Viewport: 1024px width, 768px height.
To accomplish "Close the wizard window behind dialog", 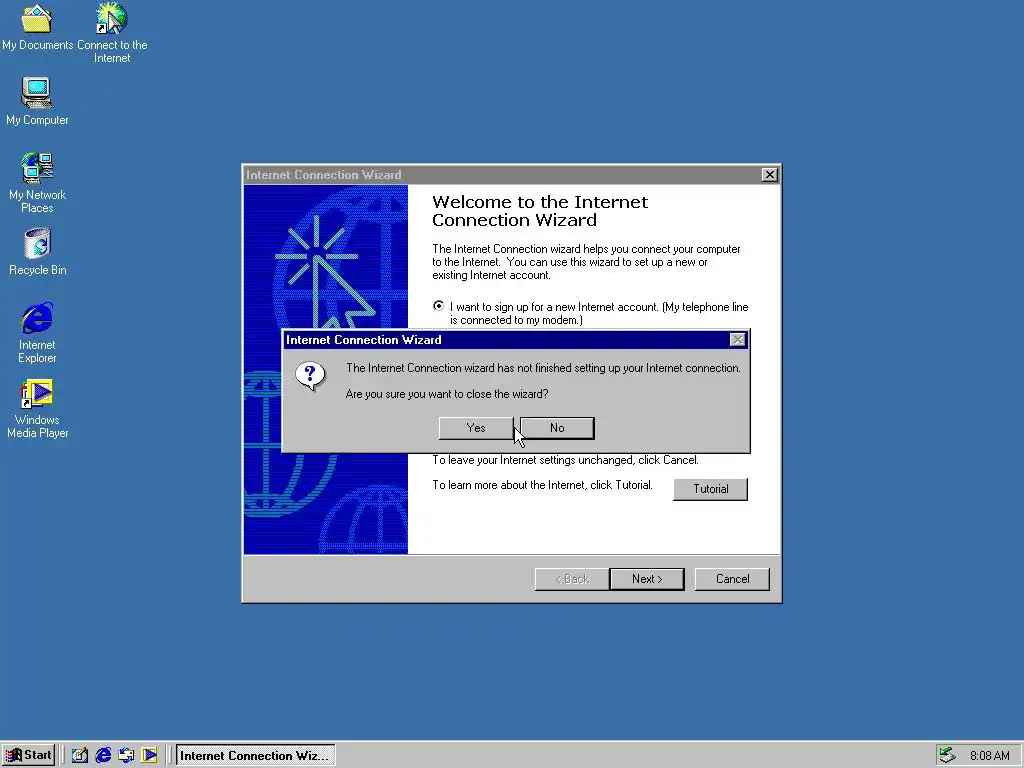I will coord(770,174).
